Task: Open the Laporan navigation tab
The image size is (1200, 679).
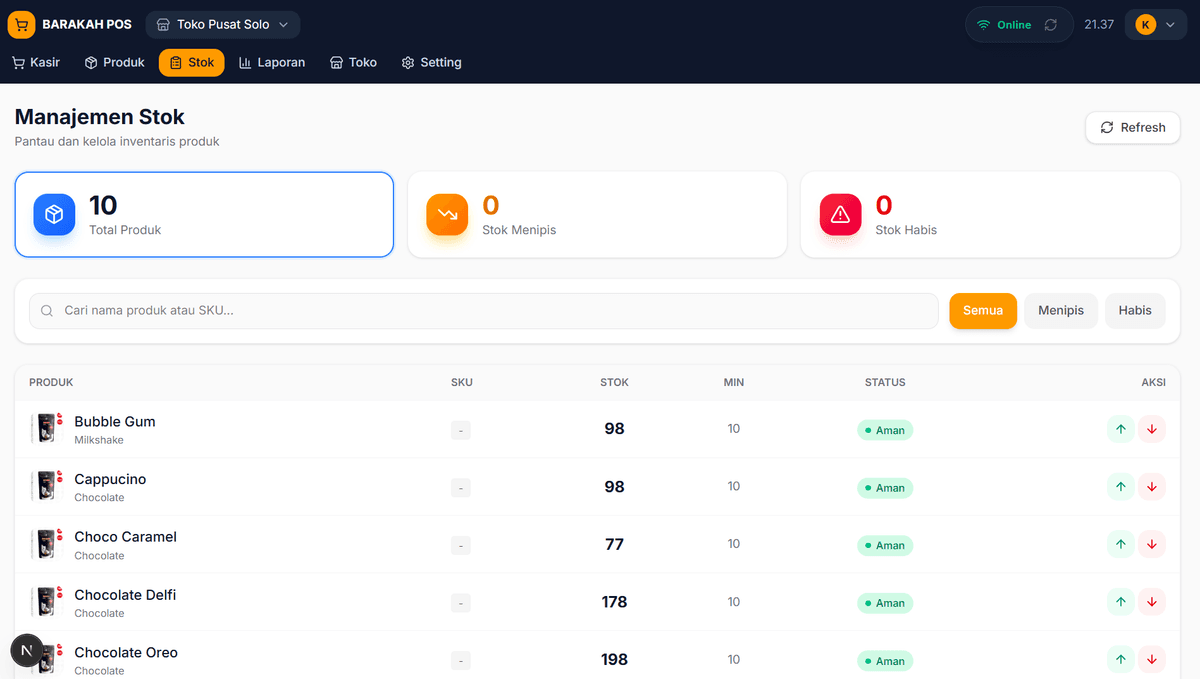Action: tap(272, 62)
